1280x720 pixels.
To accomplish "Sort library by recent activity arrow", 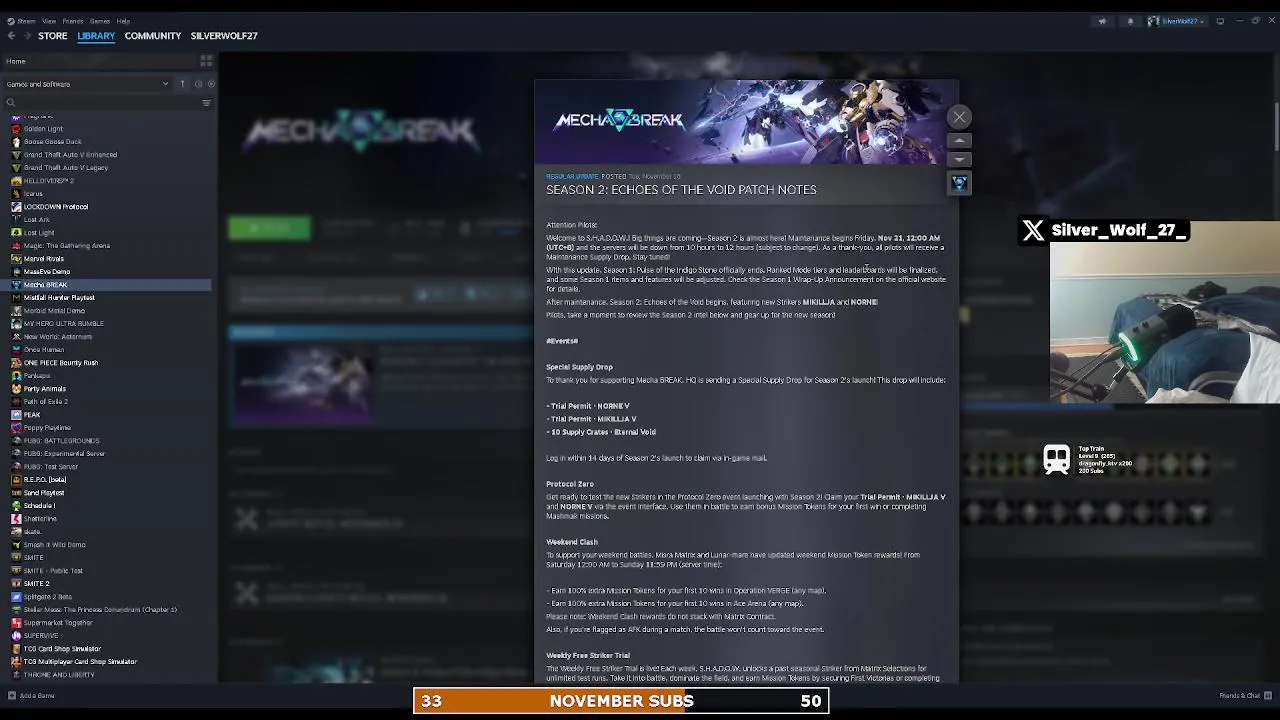I will point(182,84).
